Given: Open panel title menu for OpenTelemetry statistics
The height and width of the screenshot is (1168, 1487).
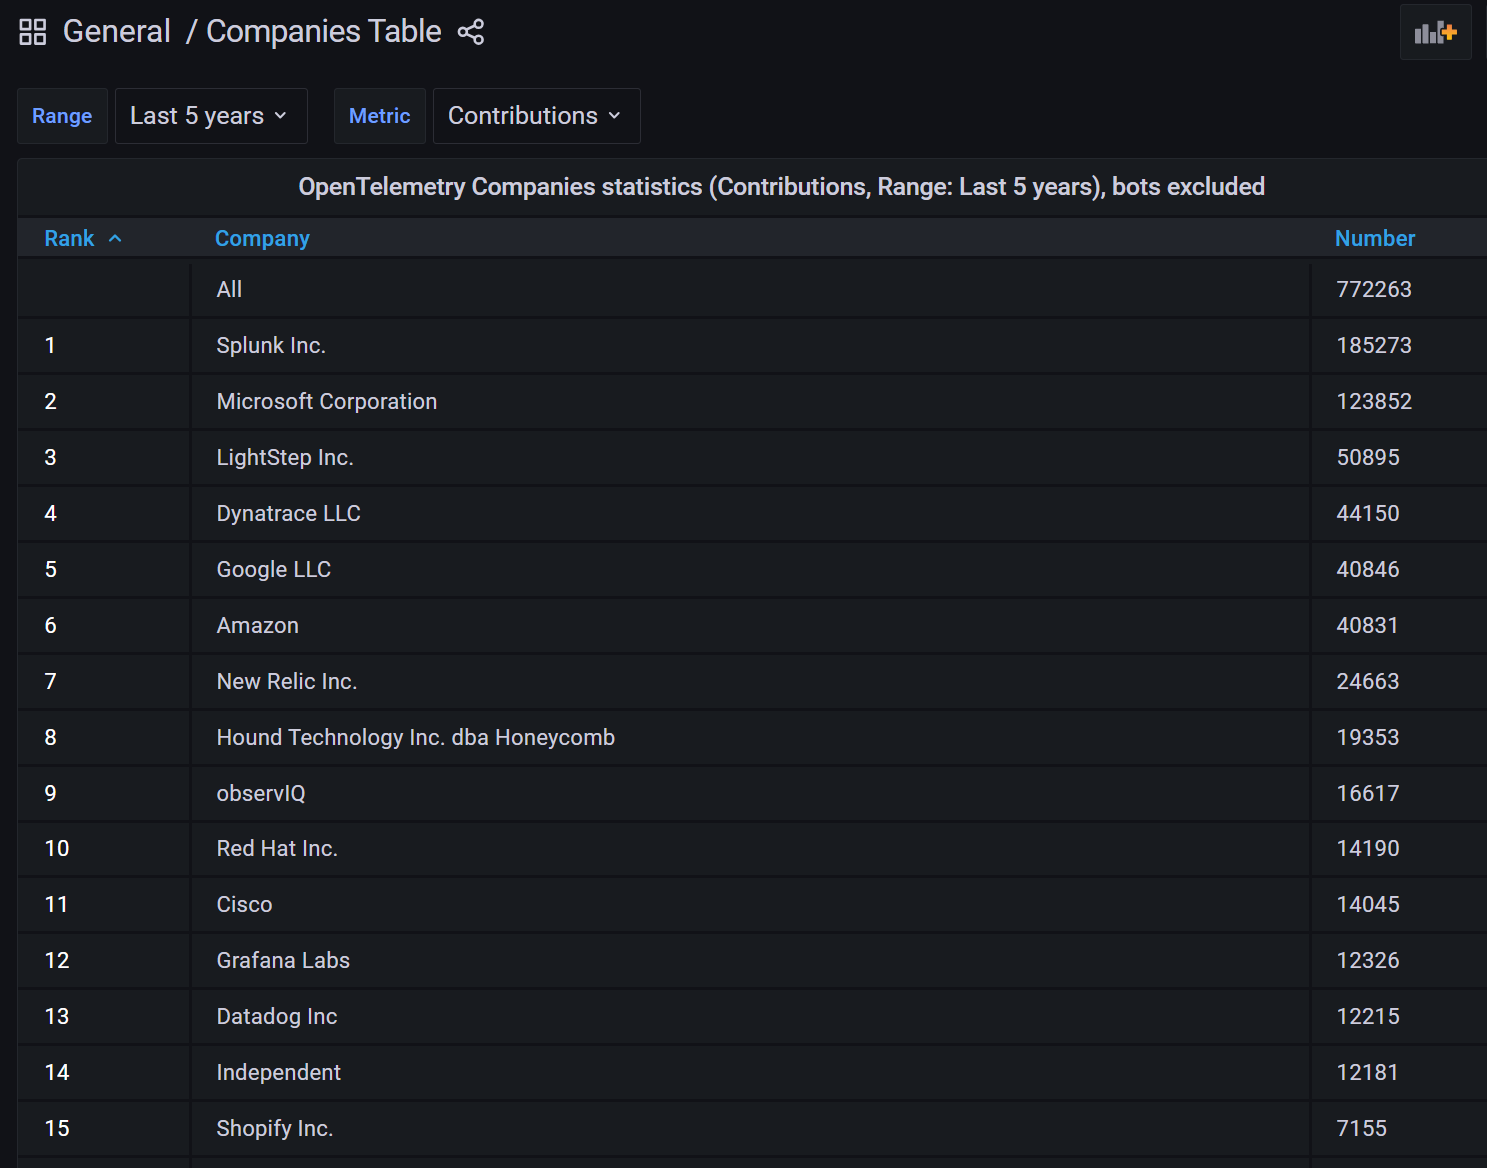Looking at the screenshot, I should coord(781,187).
